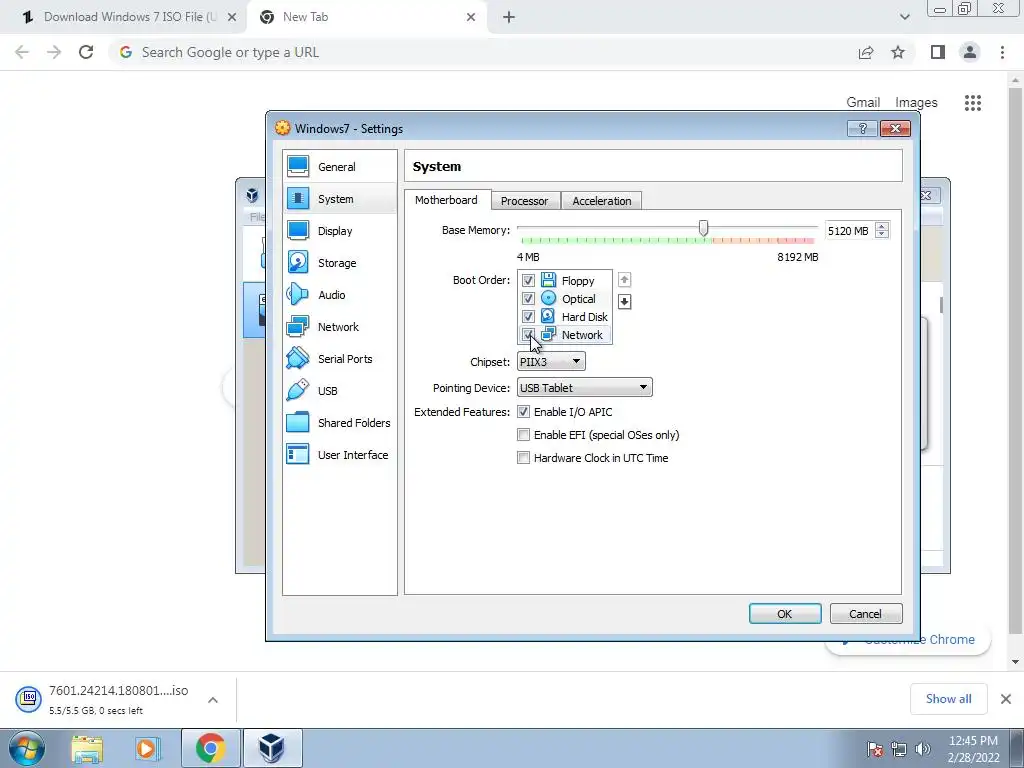
Task: Open the USB settings category
Action: click(x=340, y=391)
